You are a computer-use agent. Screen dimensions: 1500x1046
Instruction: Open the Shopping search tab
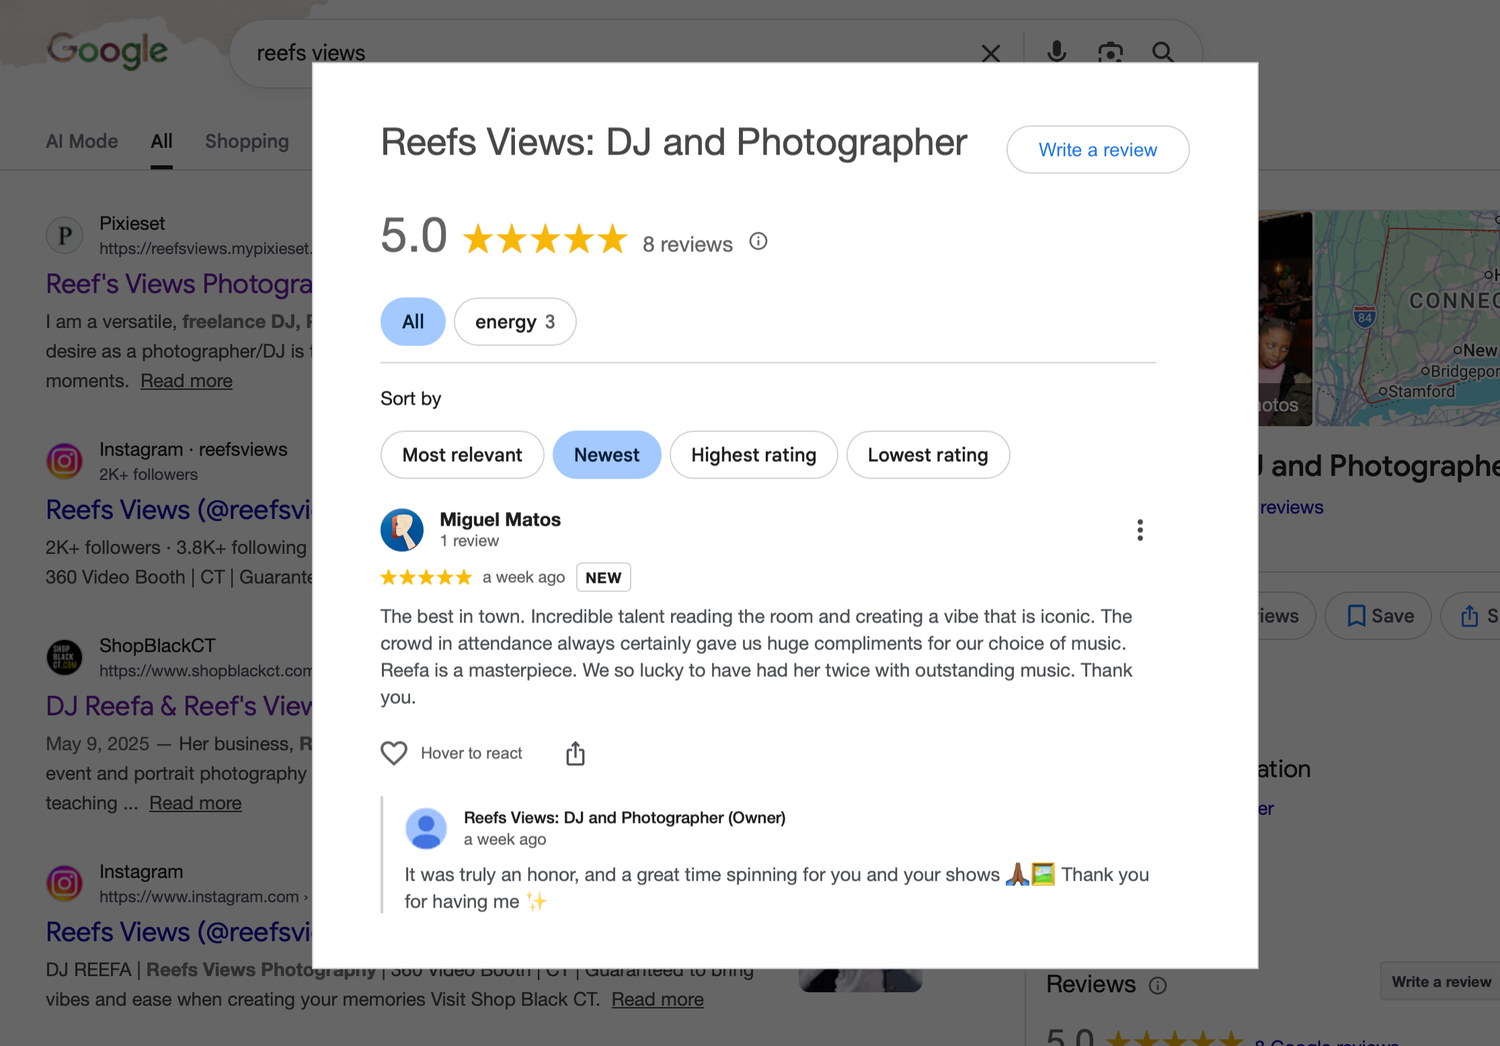tap(247, 141)
